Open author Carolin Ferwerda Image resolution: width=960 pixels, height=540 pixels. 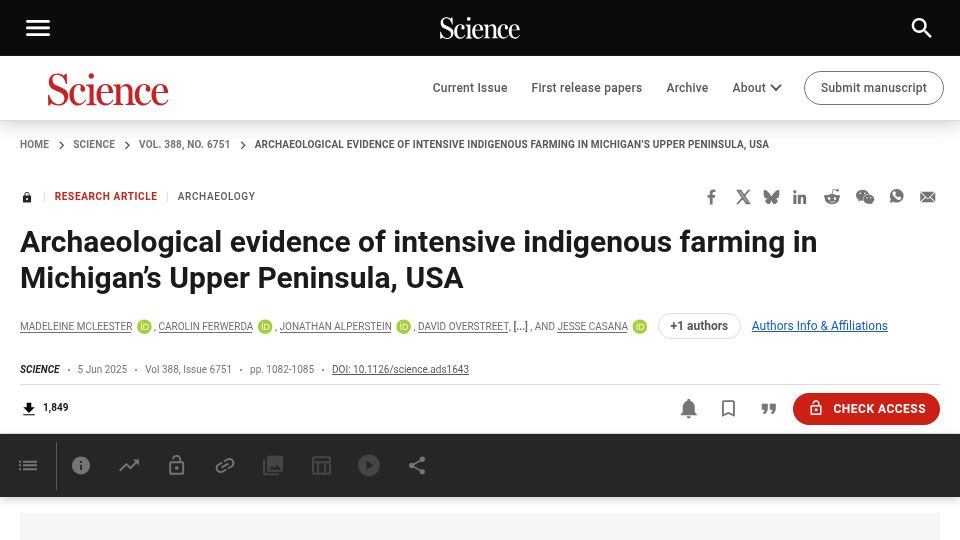[x=206, y=326]
